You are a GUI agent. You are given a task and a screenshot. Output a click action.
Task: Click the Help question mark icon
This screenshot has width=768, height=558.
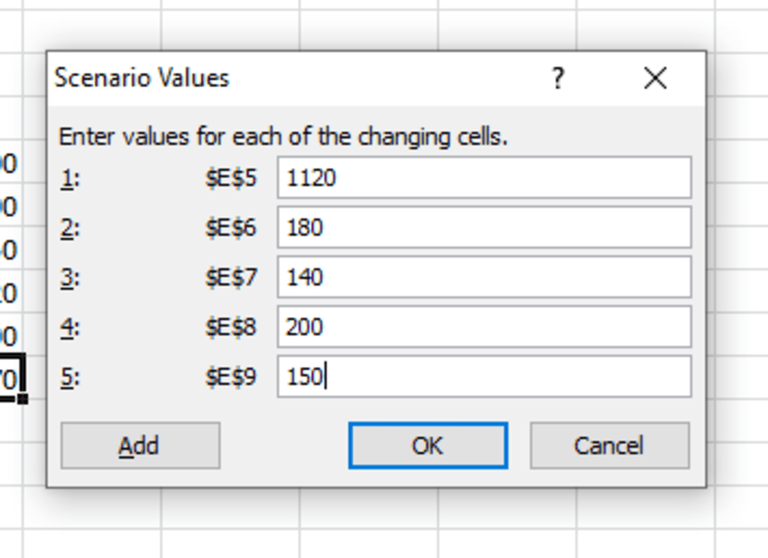(x=558, y=78)
